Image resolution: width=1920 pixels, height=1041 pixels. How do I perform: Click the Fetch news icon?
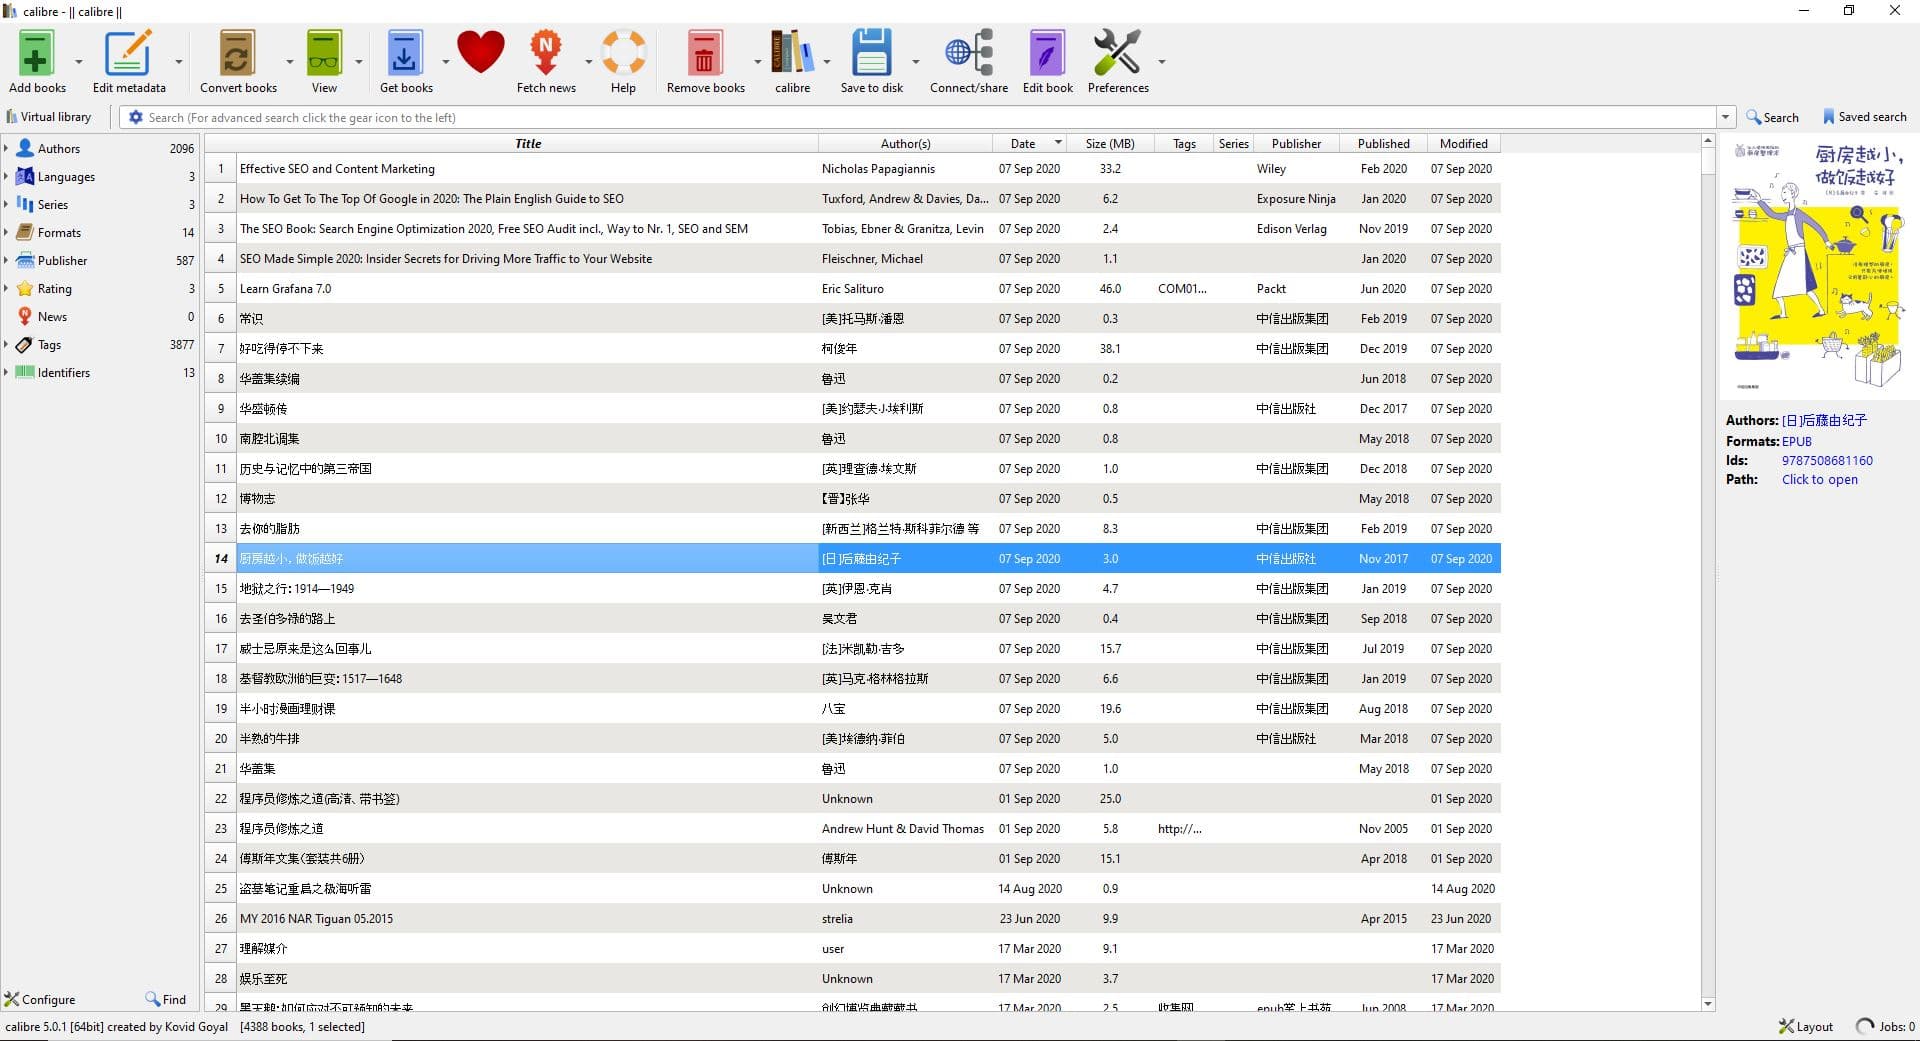[545, 54]
